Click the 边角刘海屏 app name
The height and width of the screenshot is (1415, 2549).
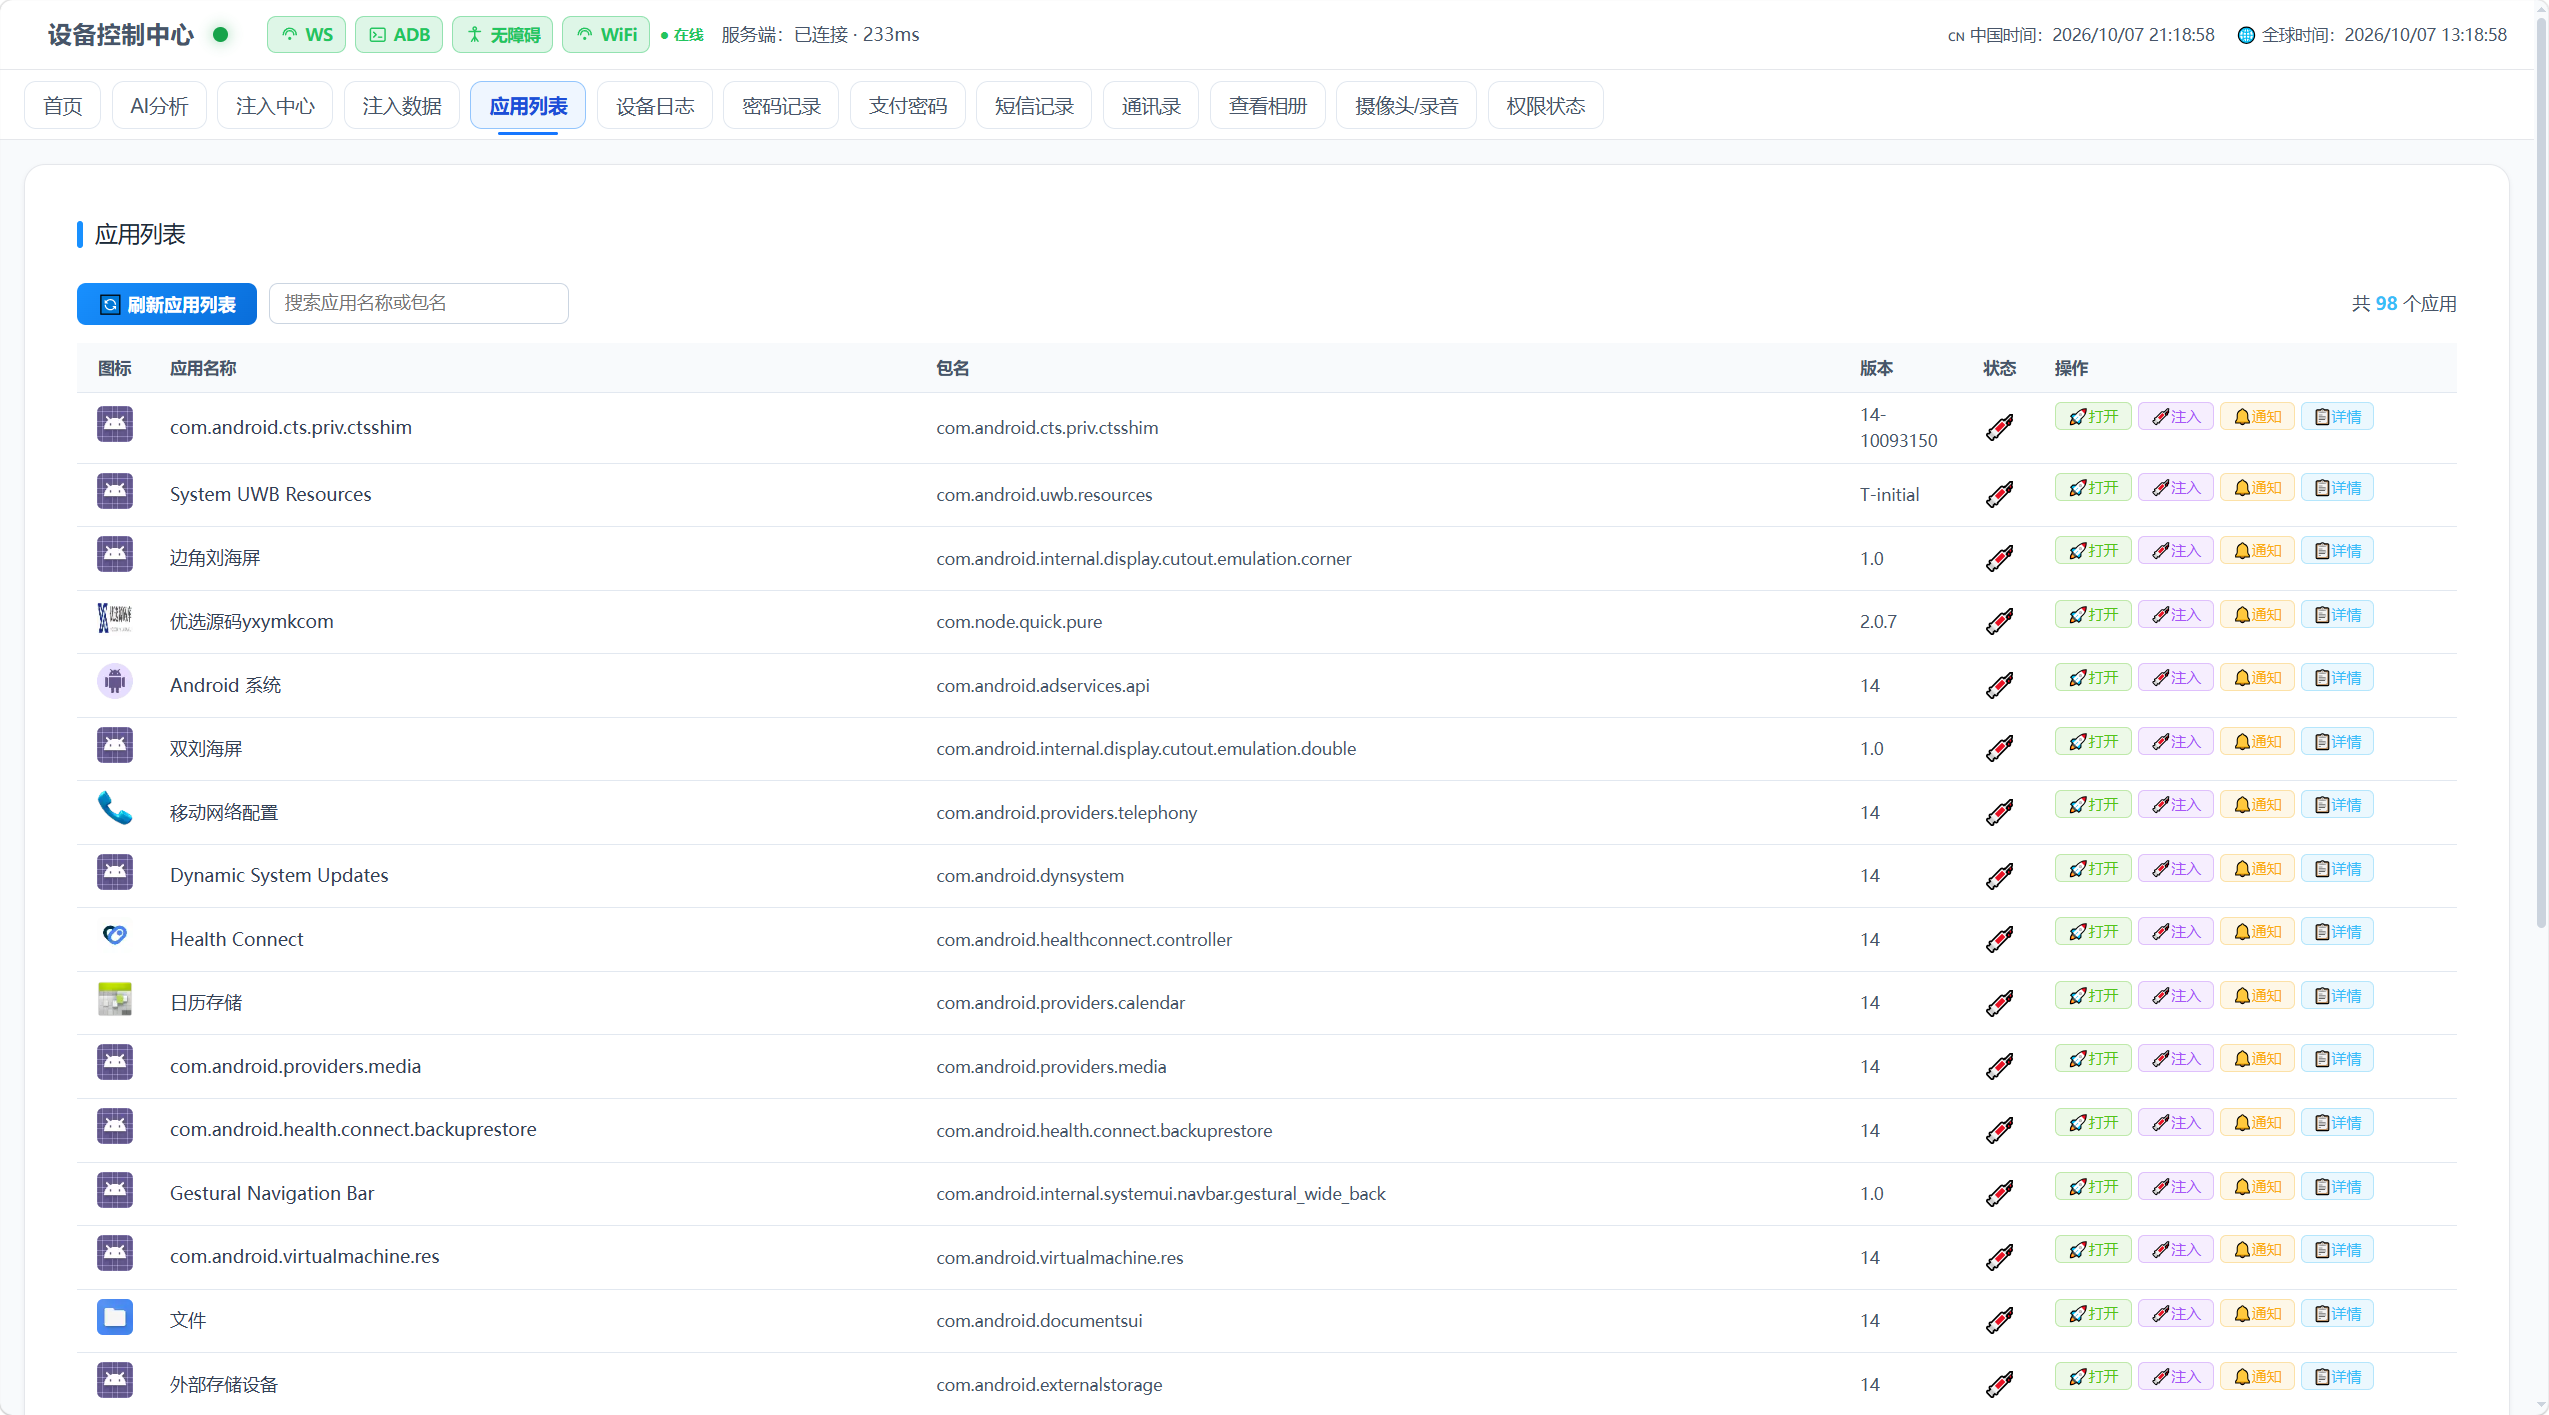pyautogui.click(x=215, y=558)
